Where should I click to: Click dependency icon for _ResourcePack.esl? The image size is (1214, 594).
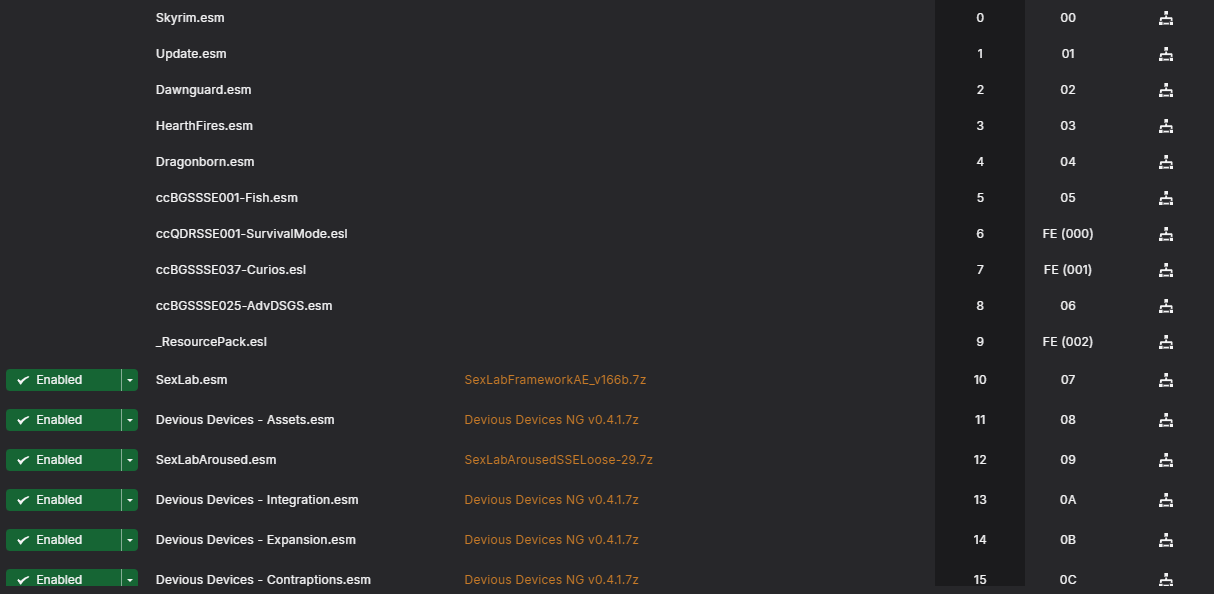1165,342
